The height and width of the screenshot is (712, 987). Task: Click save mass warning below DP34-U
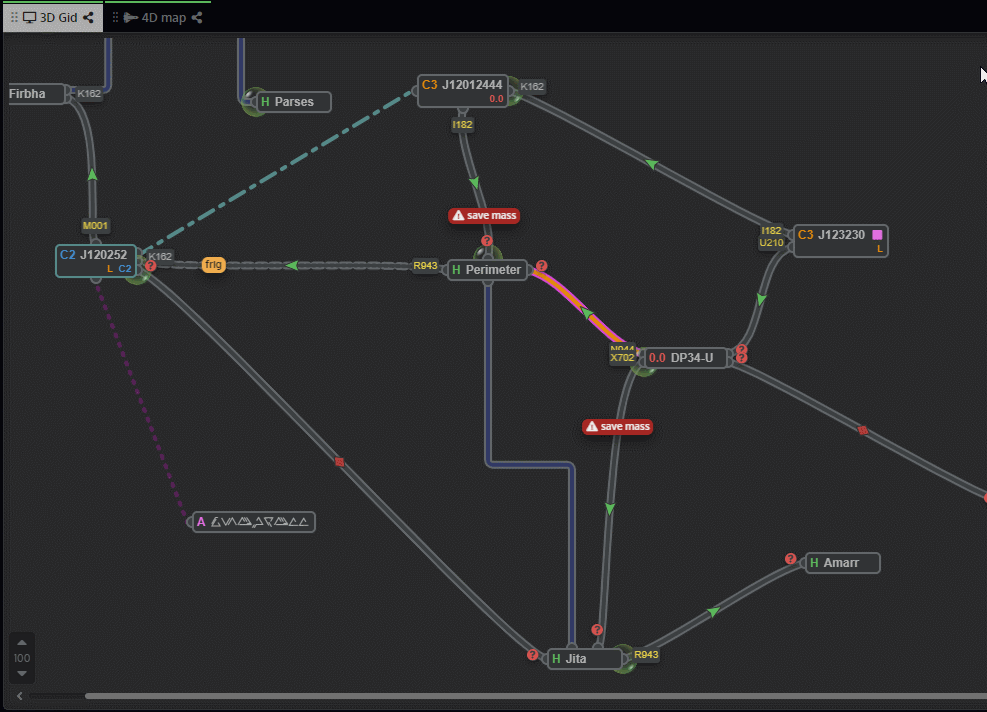pos(618,427)
